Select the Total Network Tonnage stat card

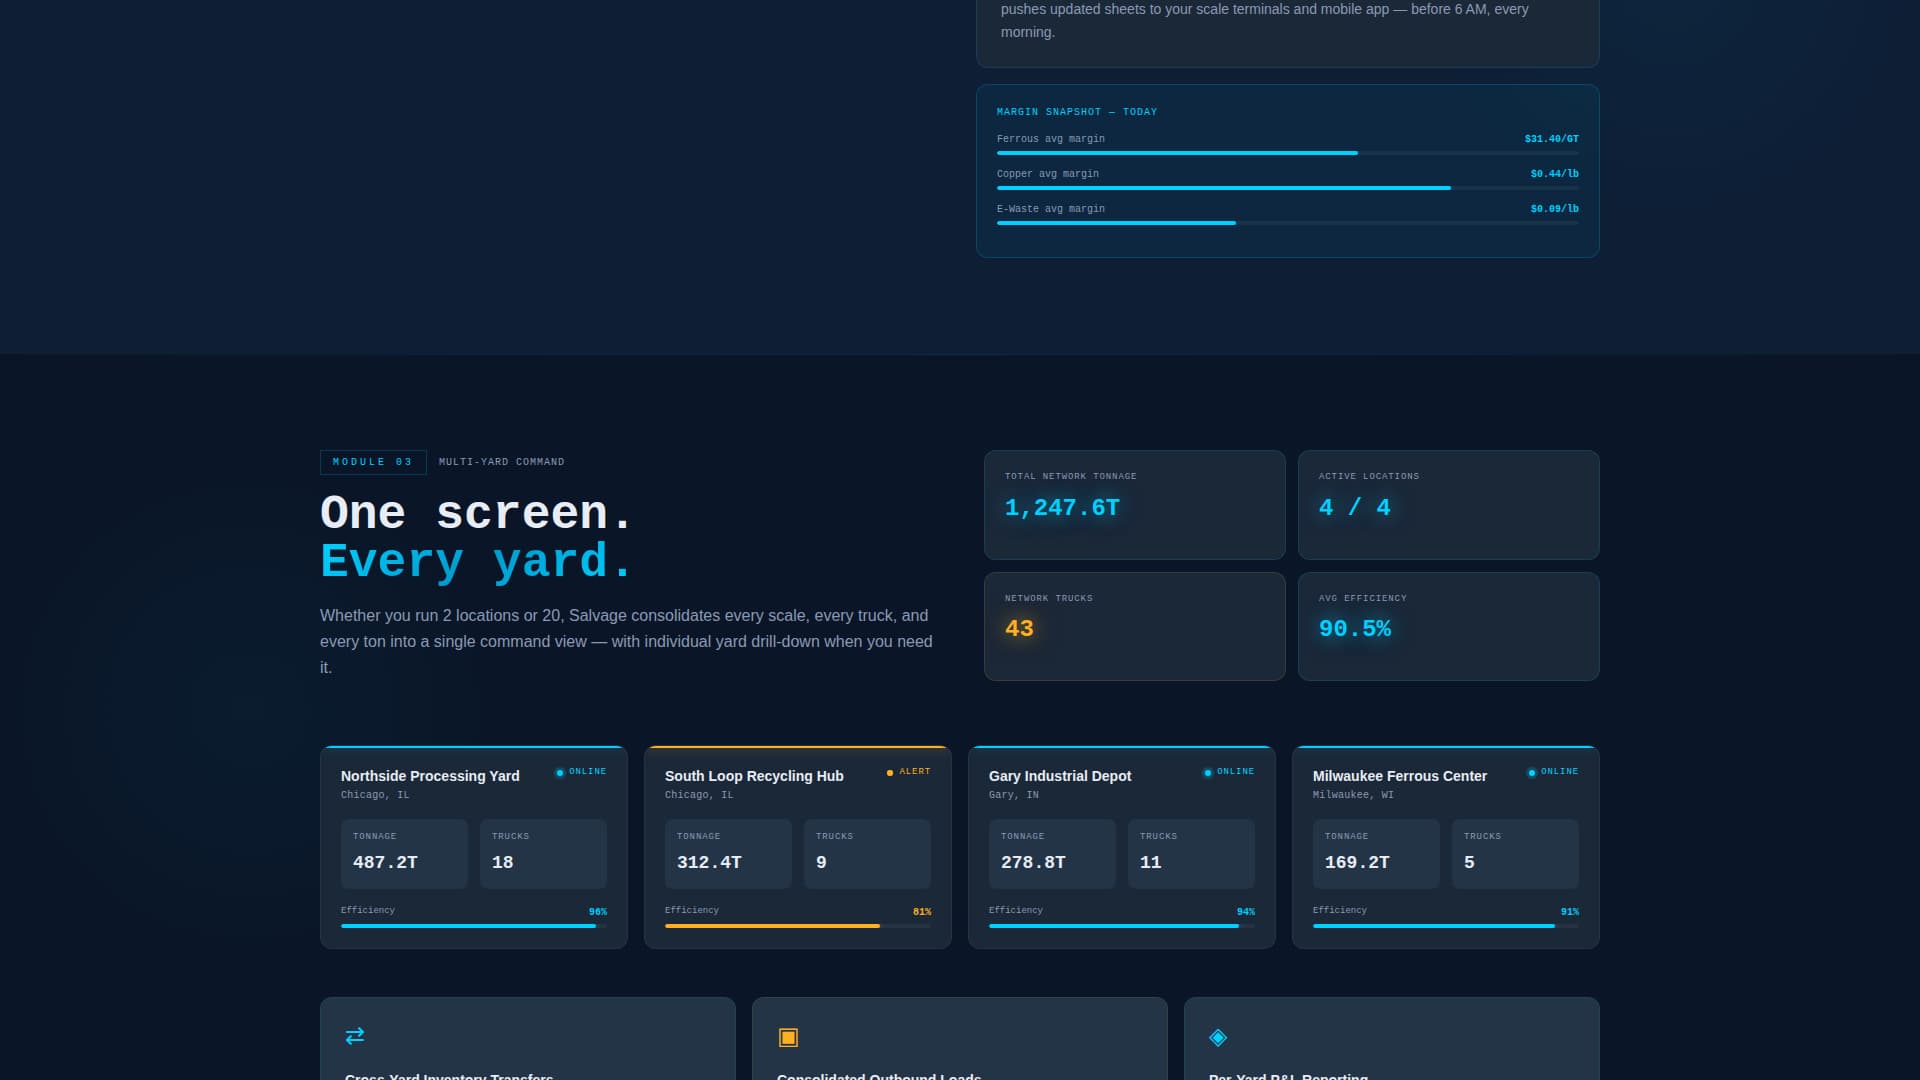point(1135,505)
